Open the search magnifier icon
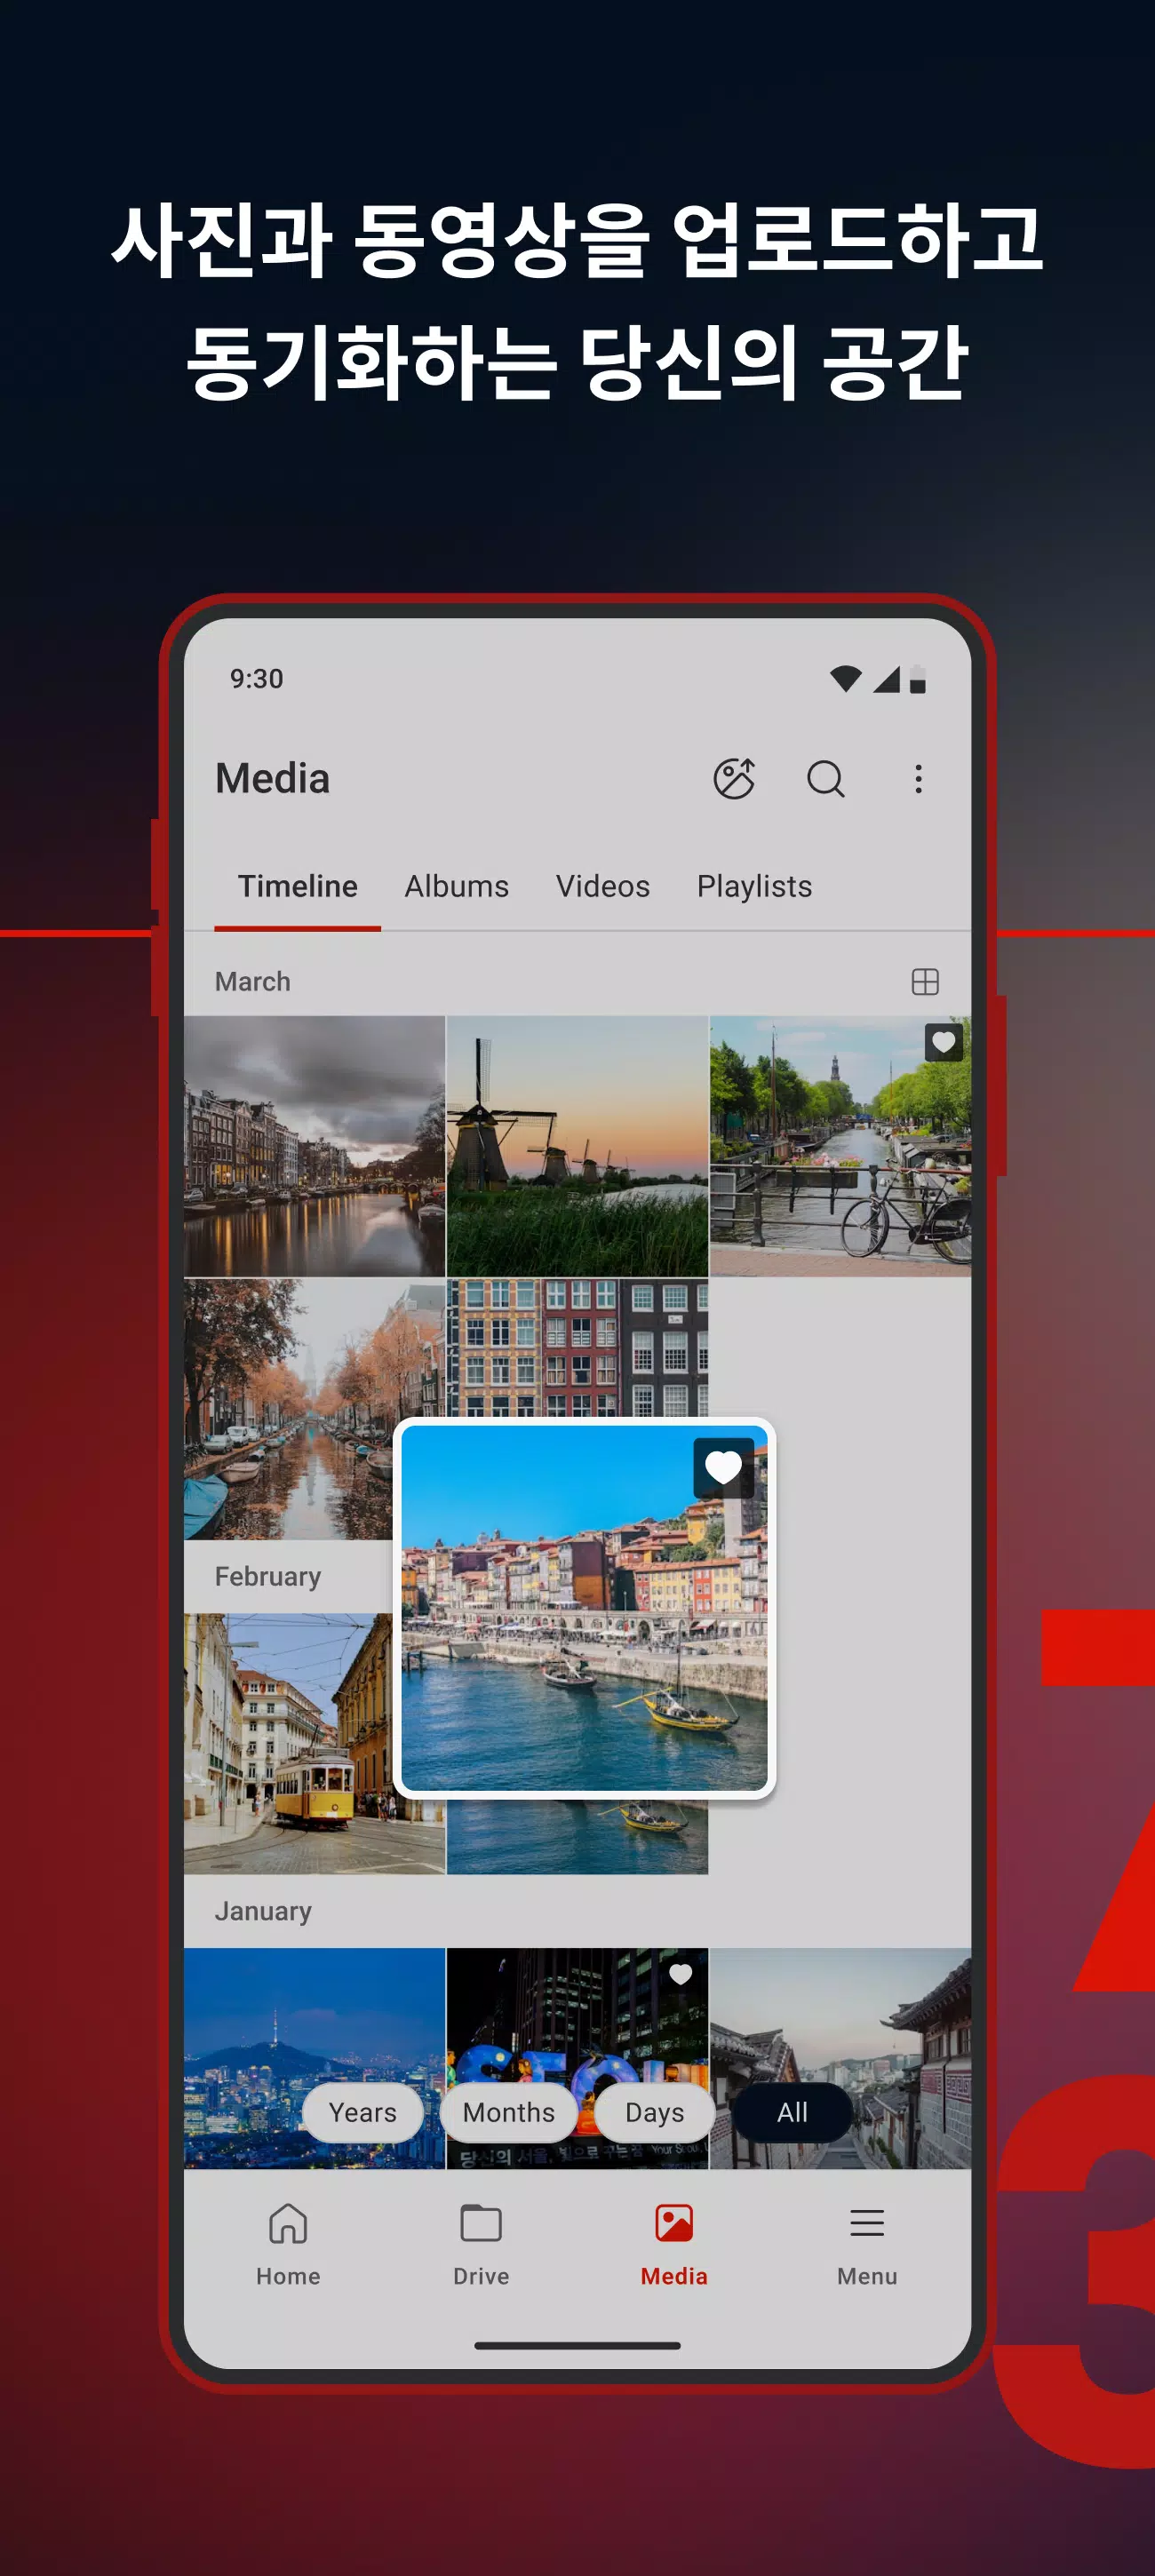The image size is (1155, 2576). tap(826, 778)
